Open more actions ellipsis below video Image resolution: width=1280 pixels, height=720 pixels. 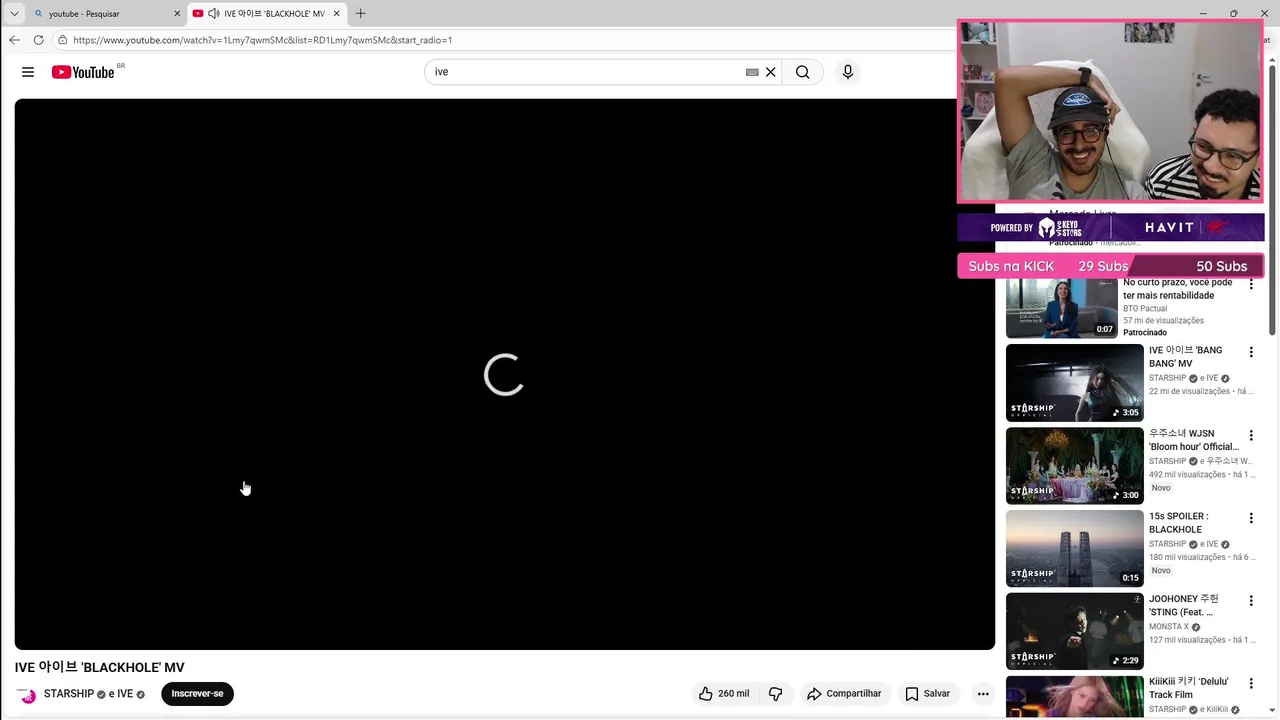click(x=983, y=693)
